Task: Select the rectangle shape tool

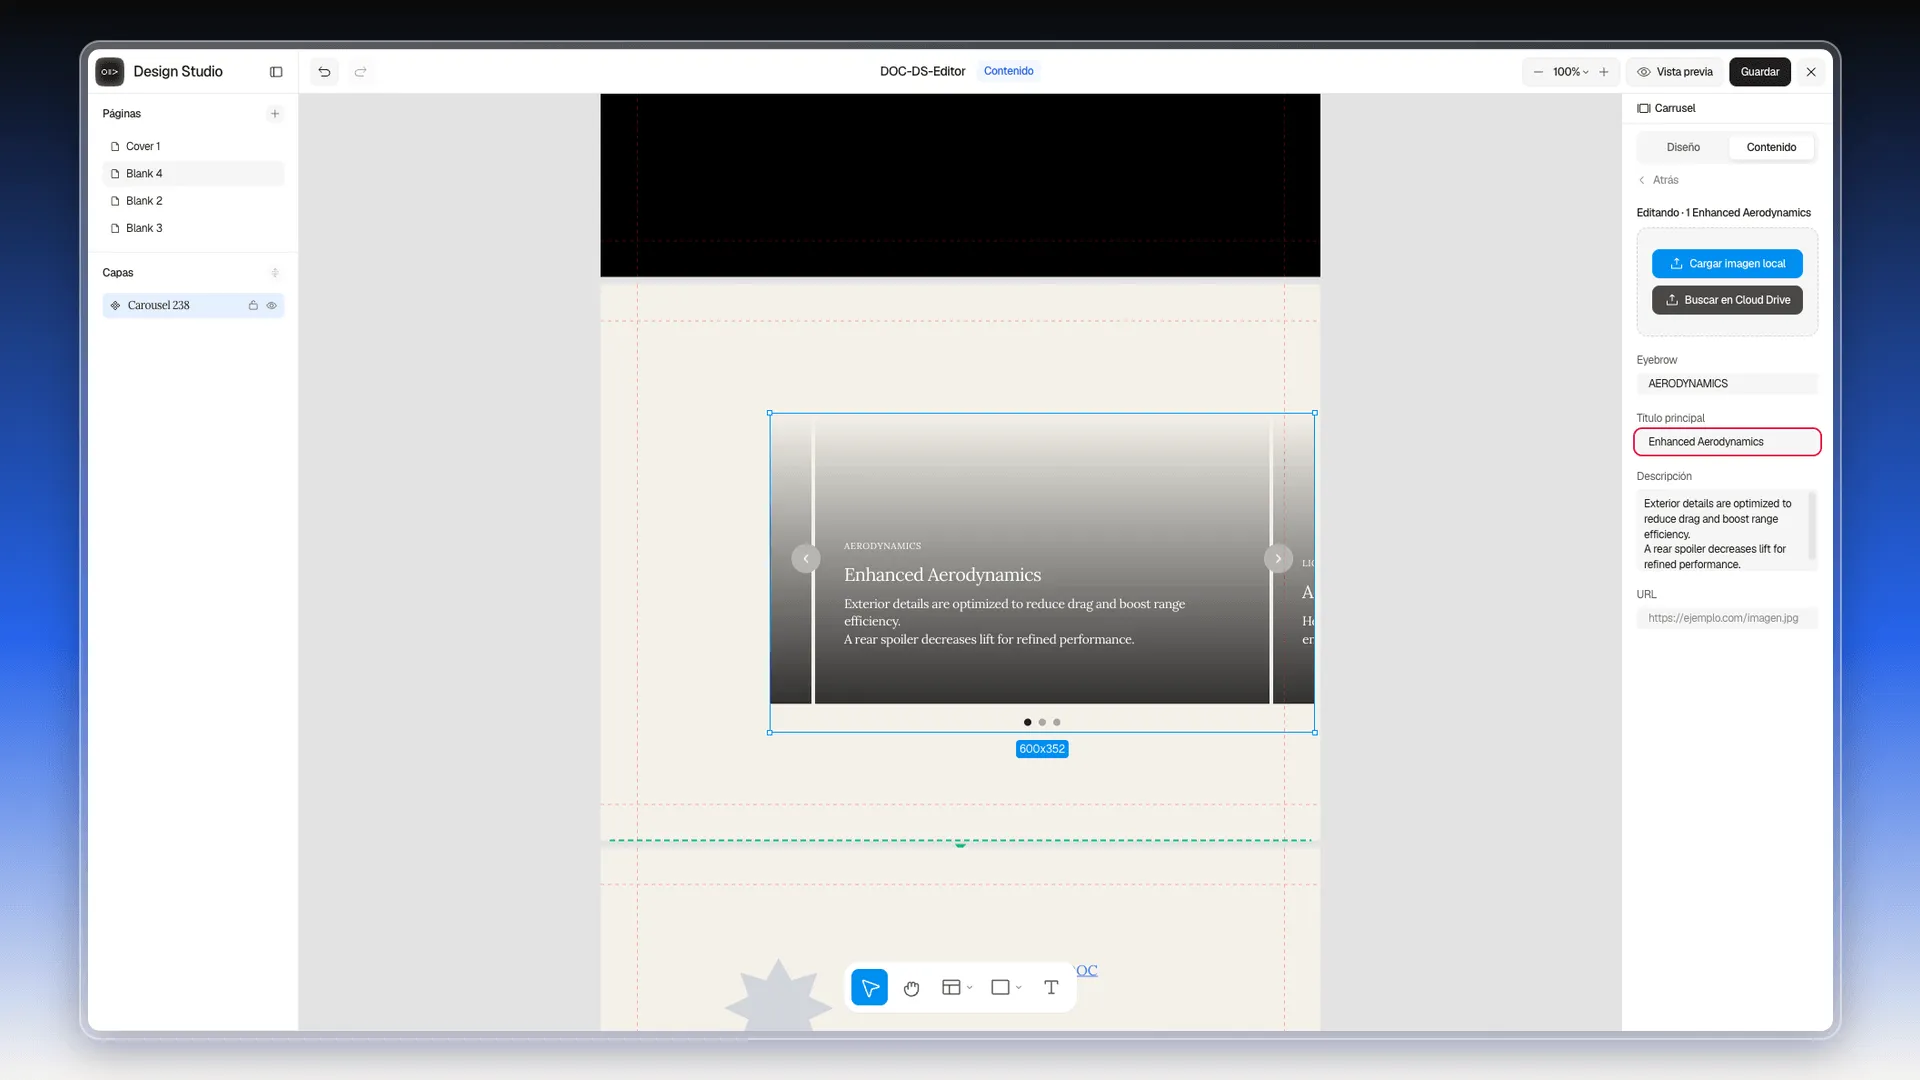Action: pyautogui.click(x=1000, y=988)
